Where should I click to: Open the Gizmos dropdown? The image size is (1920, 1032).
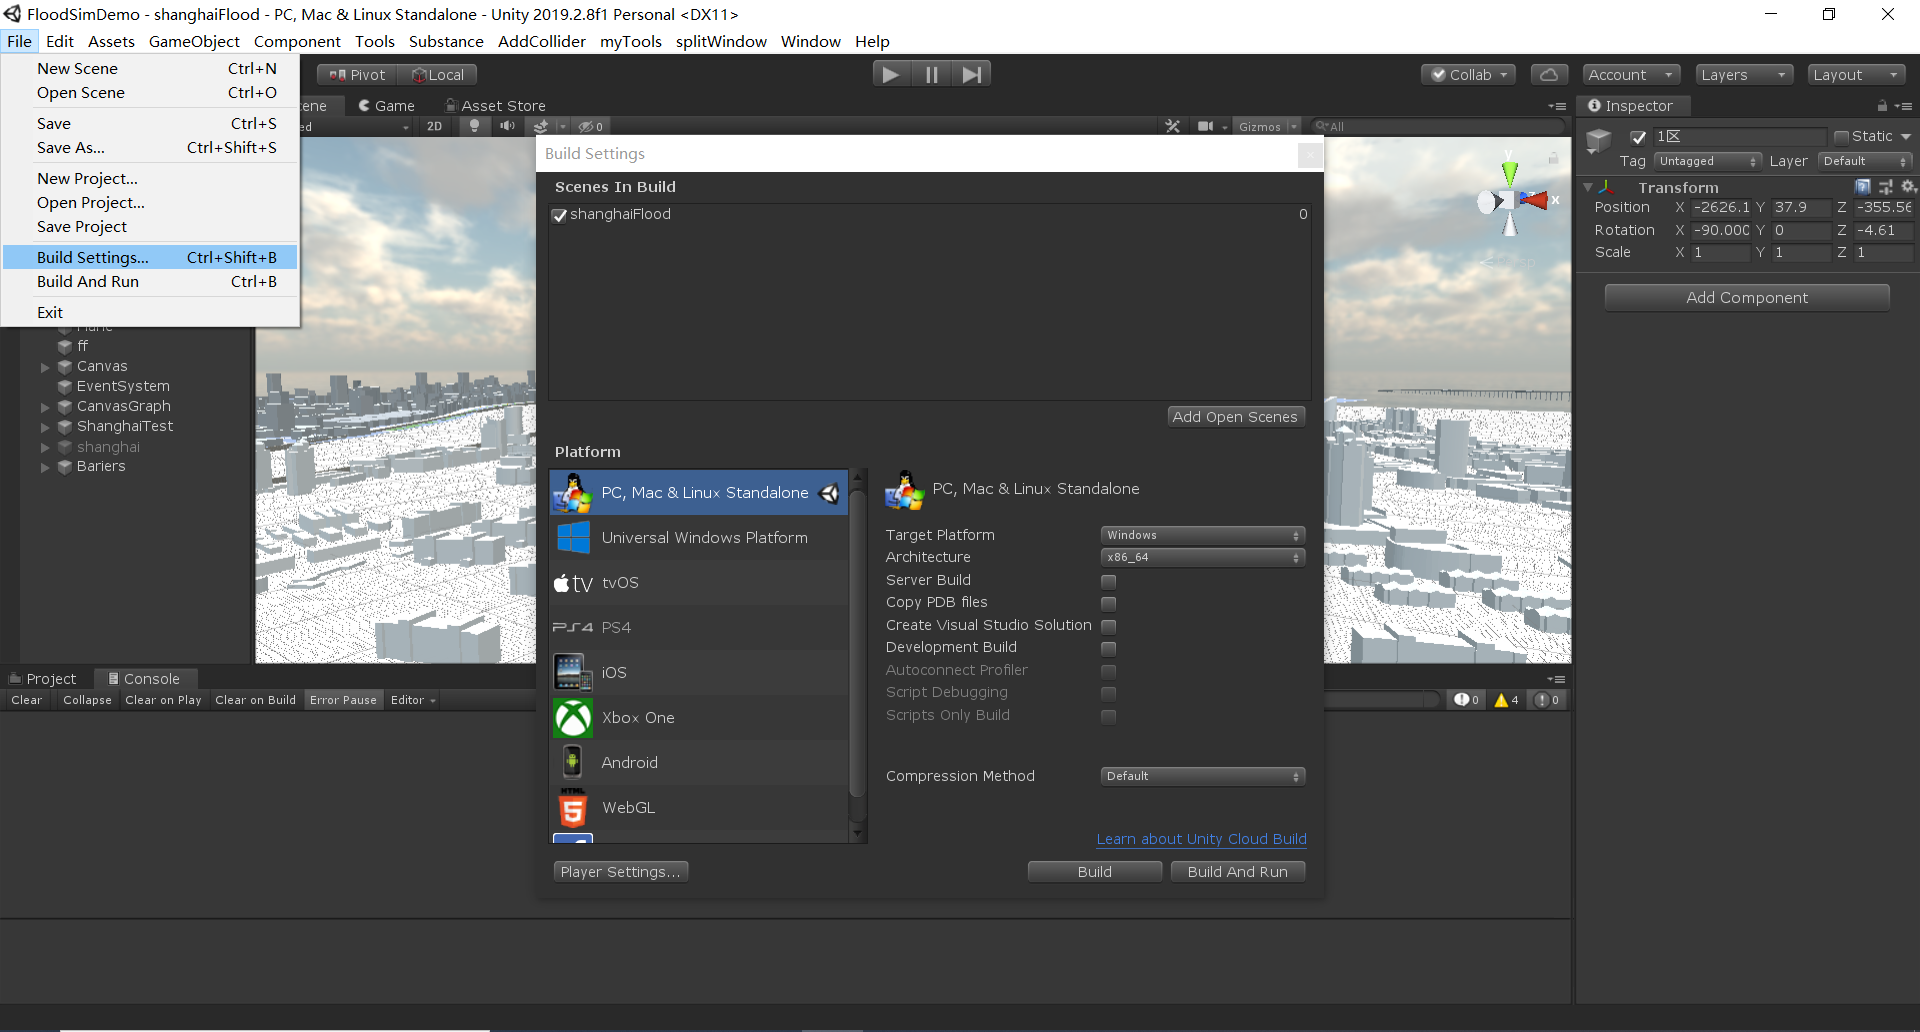coord(1266,126)
